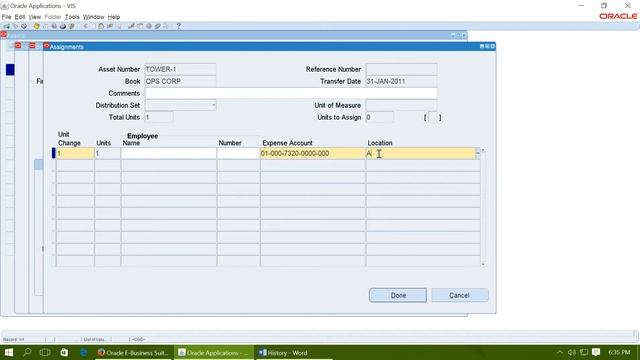This screenshot has width=640, height=360.
Task: Switch to Oracle E-Business Suite taskbar button
Action: (x=133, y=353)
